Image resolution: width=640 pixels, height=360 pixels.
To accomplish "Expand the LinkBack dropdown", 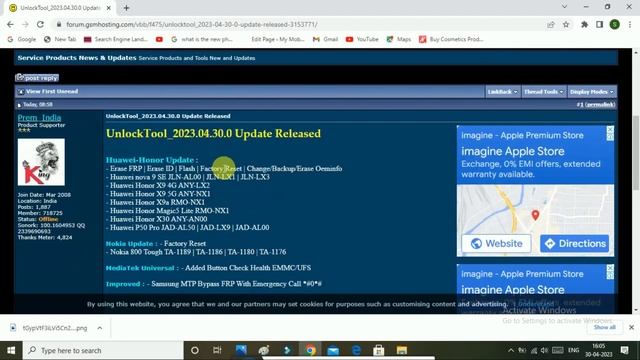I will pos(502,92).
